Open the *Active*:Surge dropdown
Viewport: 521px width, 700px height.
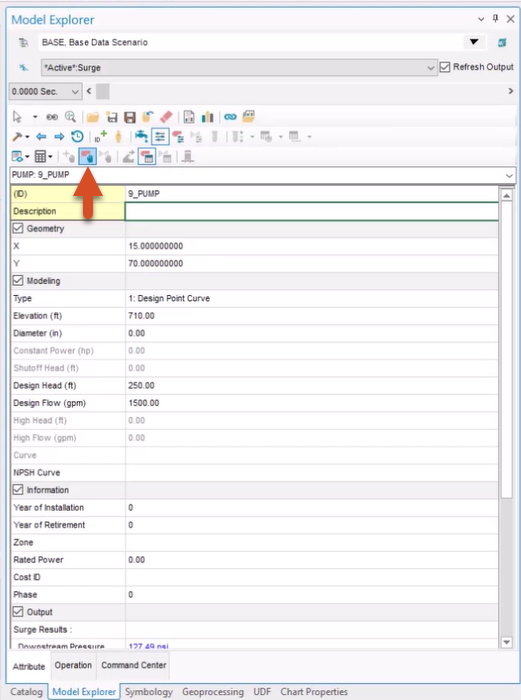pyautogui.click(x=239, y=67)
